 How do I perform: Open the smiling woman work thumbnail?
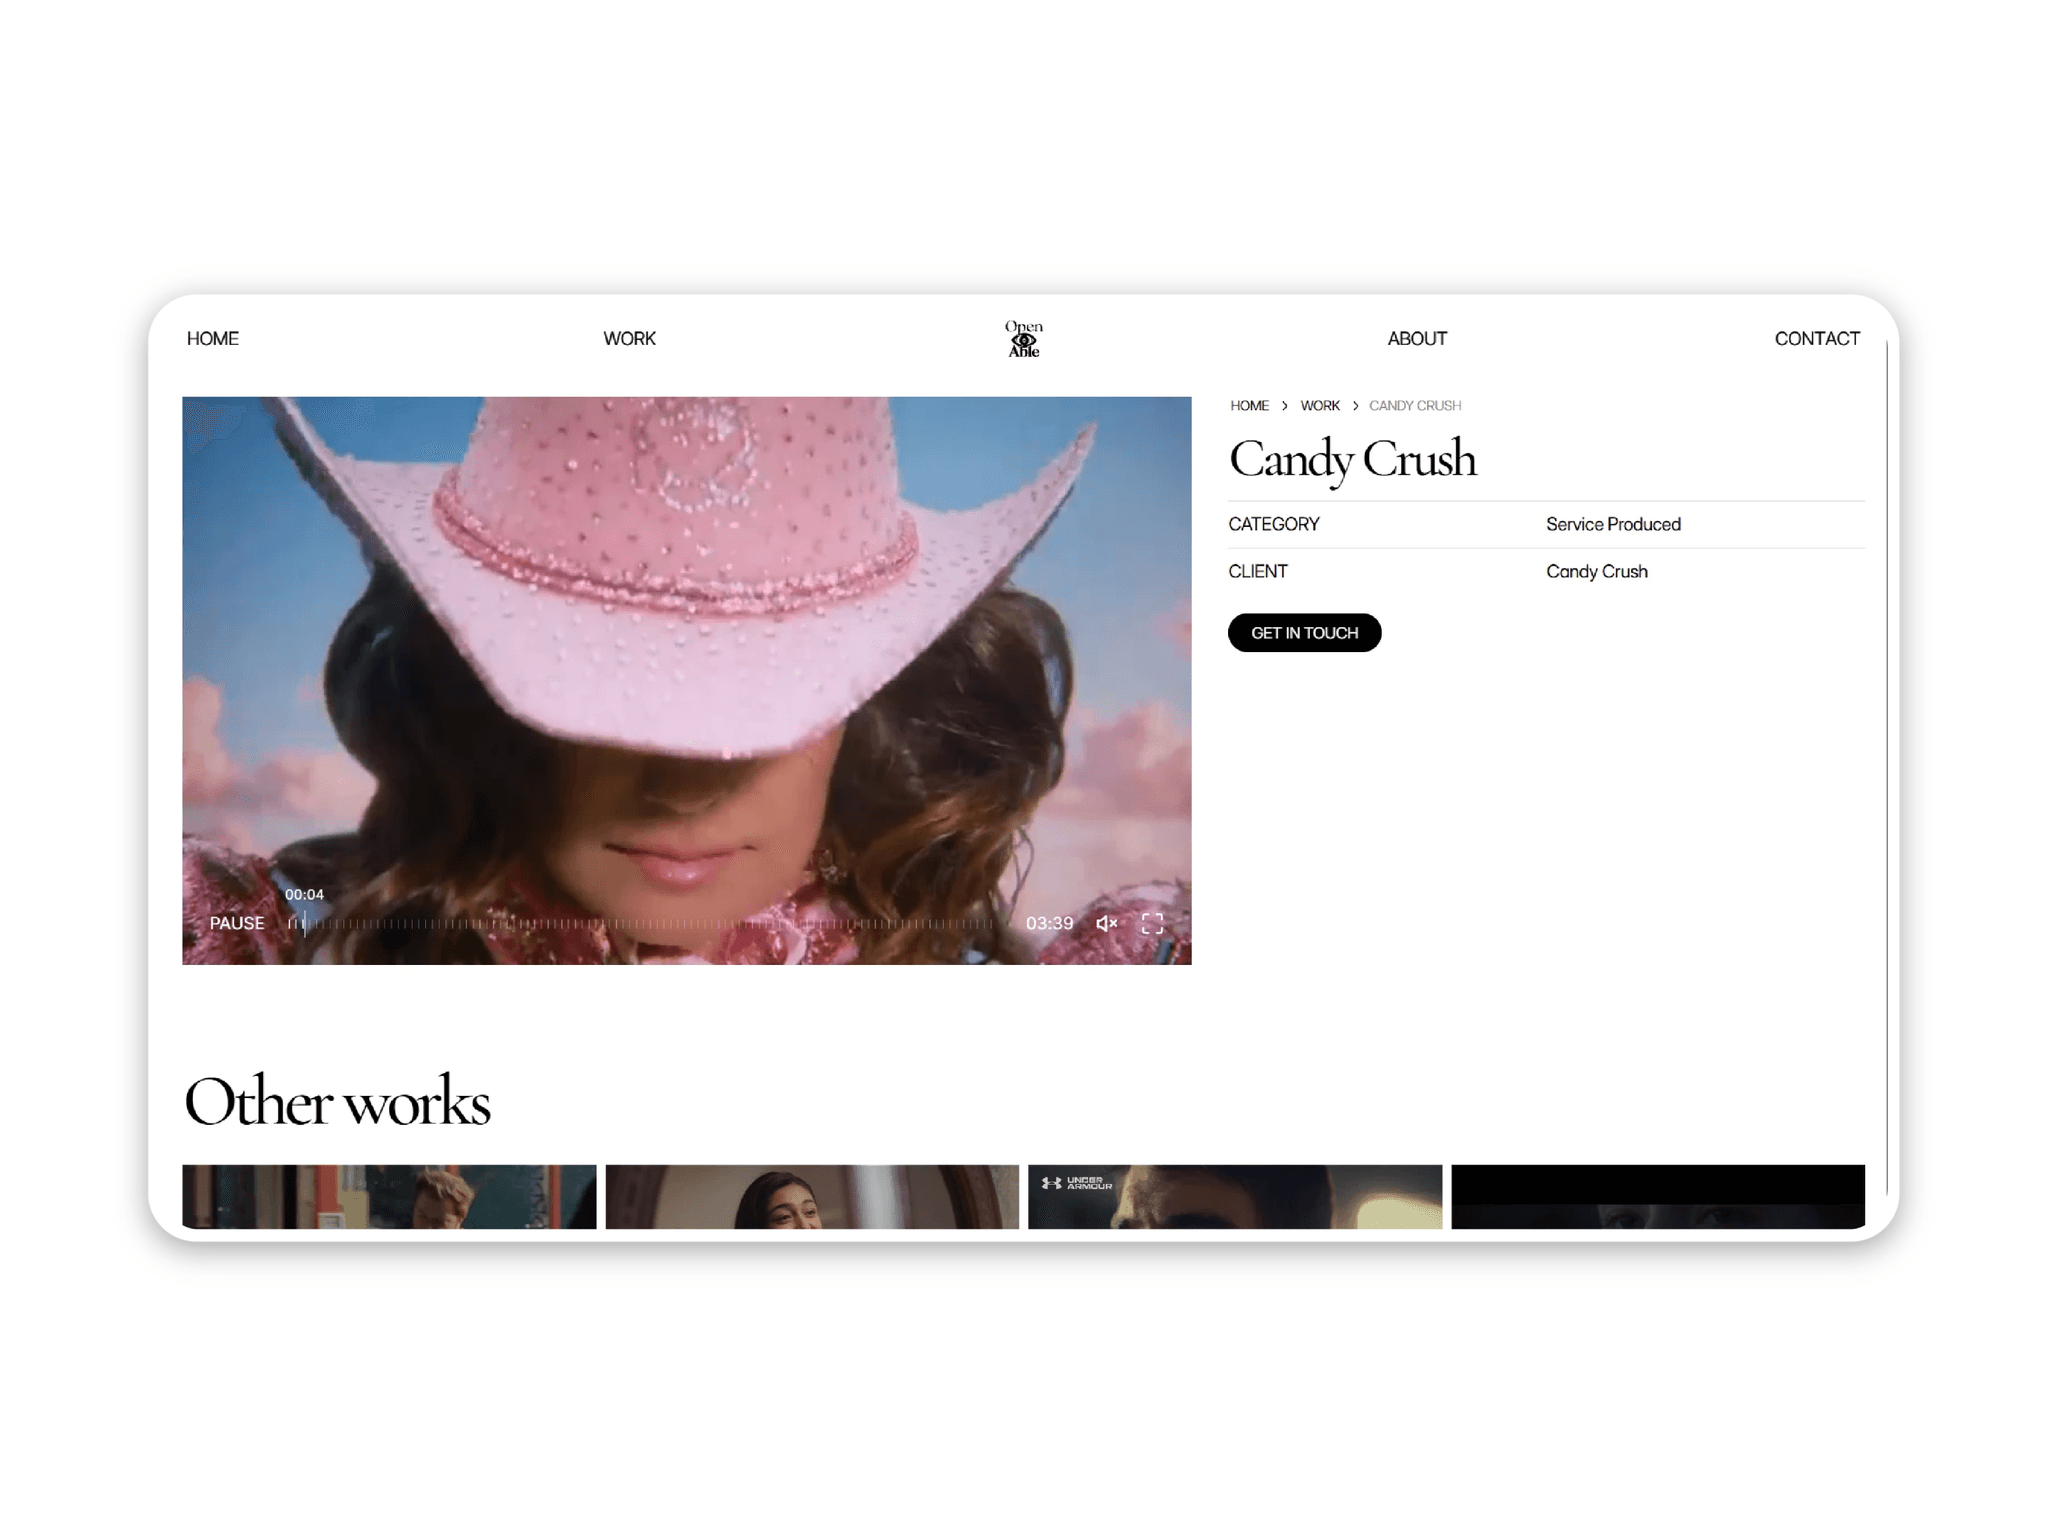pos(812,1197)
